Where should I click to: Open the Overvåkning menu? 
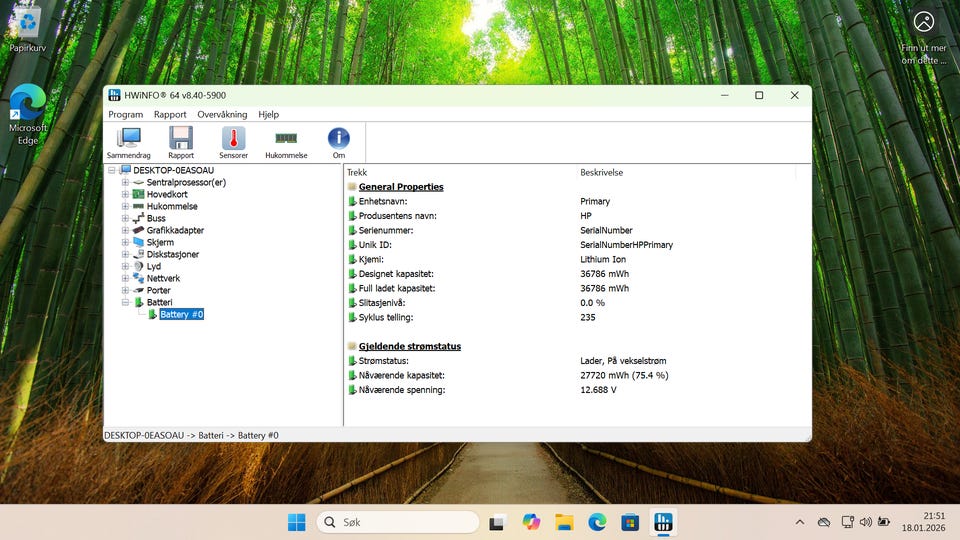[222, 115]
